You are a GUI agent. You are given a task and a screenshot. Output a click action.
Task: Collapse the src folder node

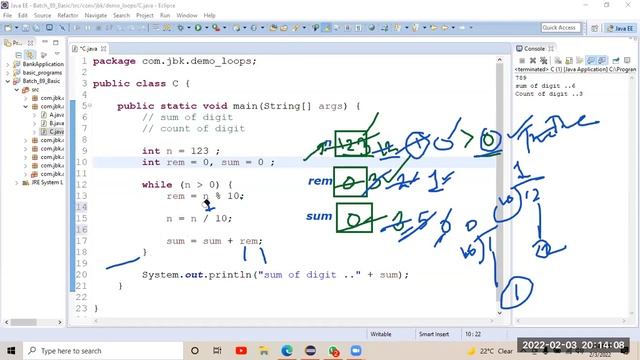click(17, 89)
